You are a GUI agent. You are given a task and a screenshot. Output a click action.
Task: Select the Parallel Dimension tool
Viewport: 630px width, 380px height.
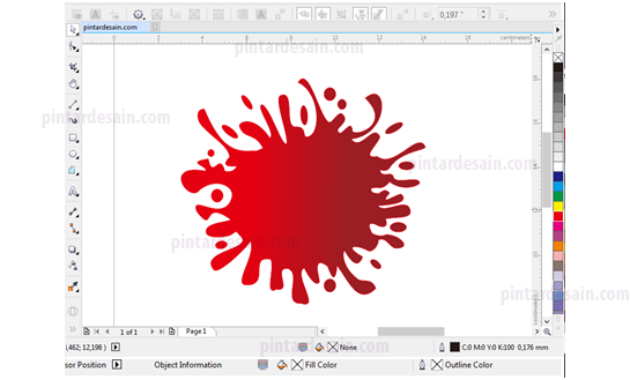point(73,212)
